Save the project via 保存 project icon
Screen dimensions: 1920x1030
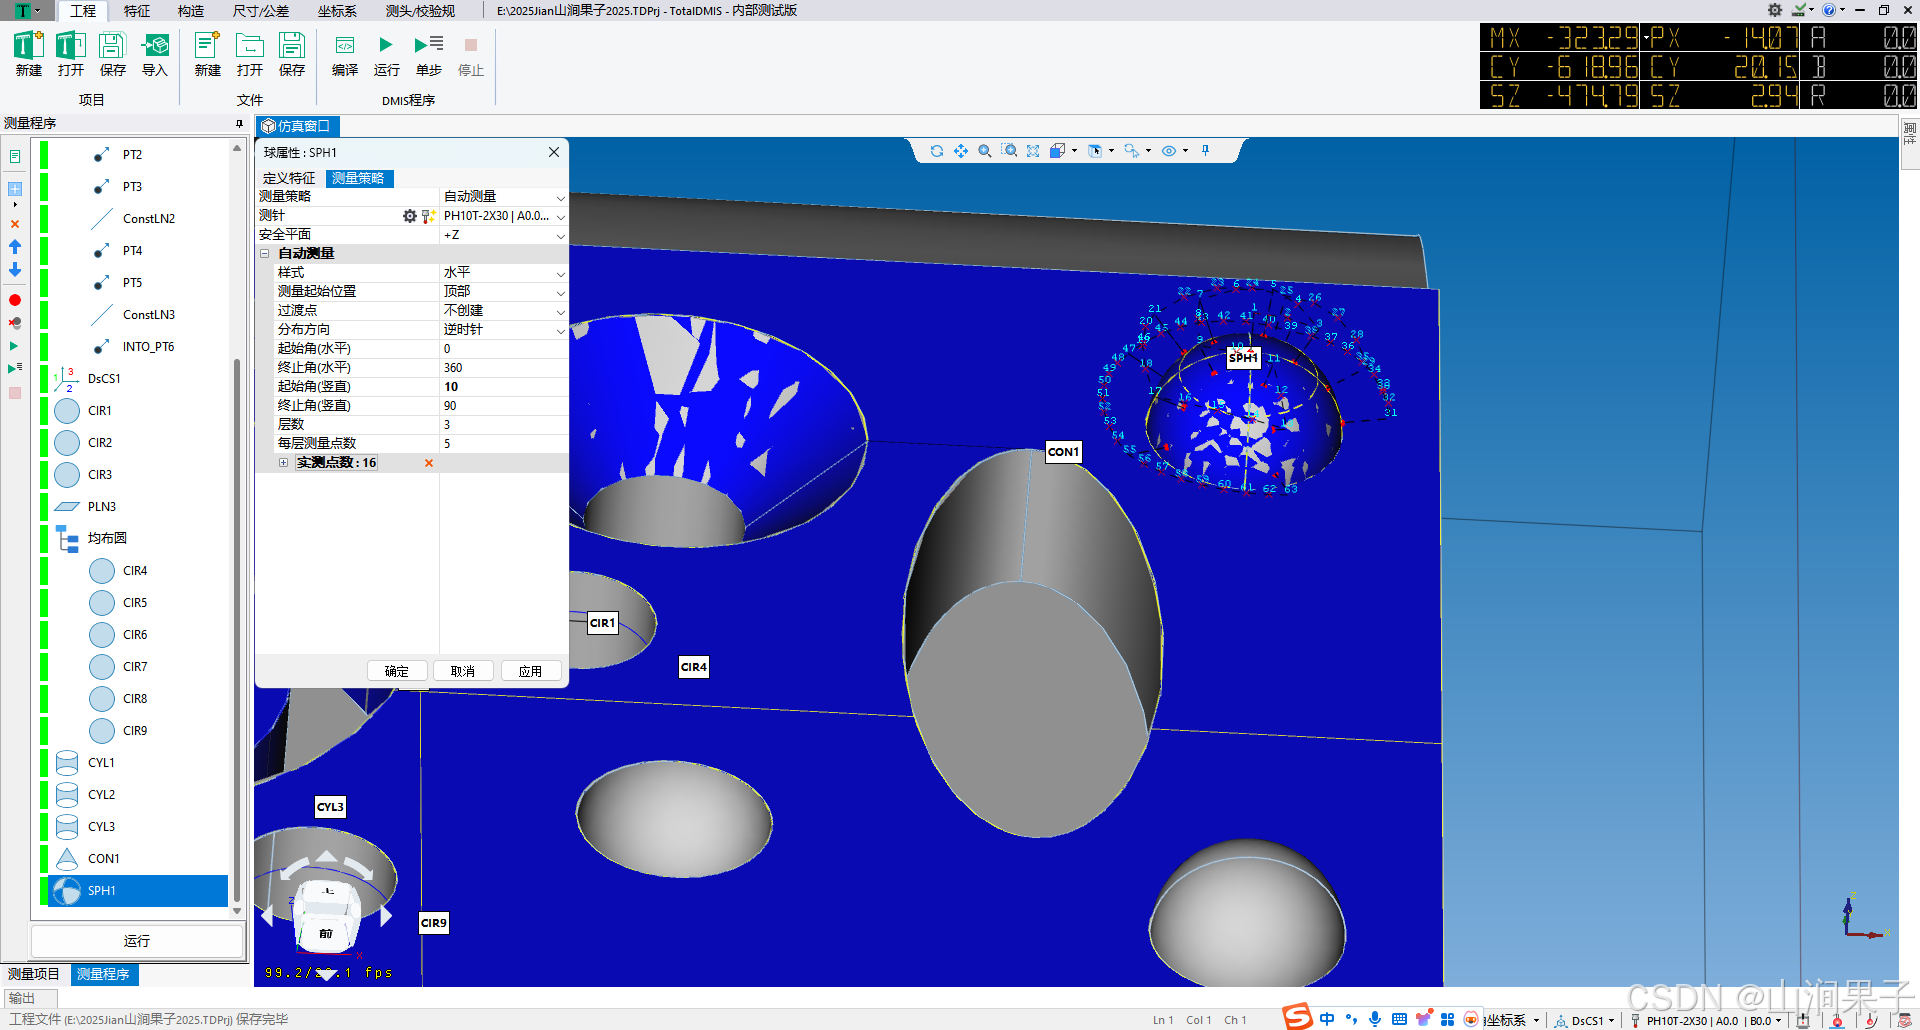click(x=112, y=54)
